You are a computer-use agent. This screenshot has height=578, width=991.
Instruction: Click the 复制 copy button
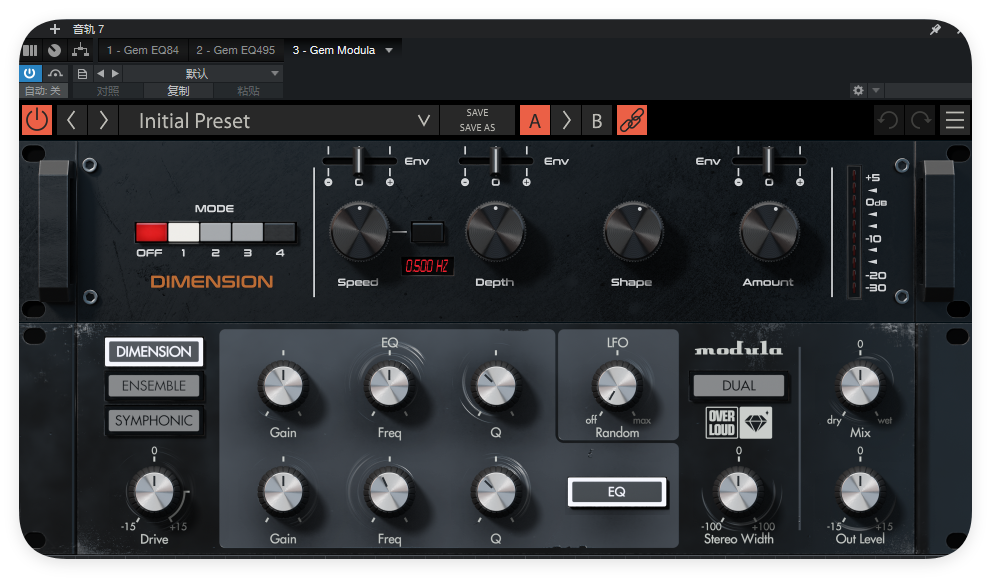tap(178, 90)
